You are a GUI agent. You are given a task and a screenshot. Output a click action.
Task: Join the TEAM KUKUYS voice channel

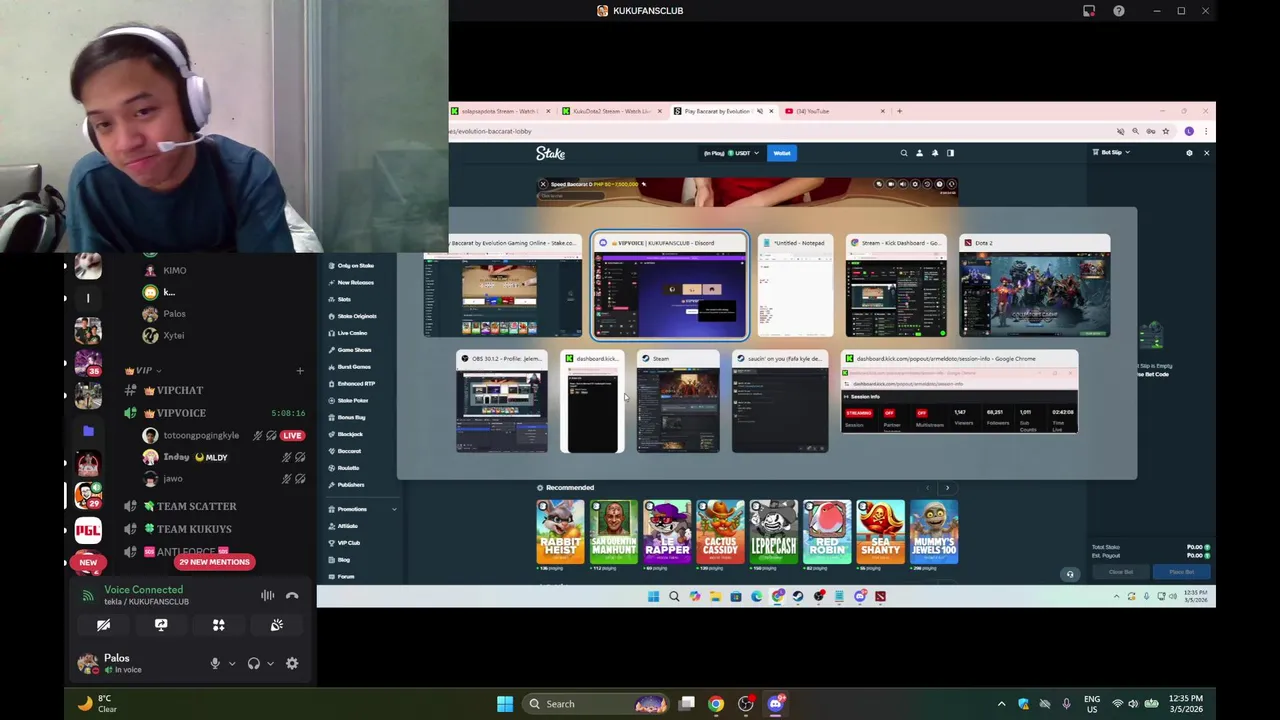[194, 529]
